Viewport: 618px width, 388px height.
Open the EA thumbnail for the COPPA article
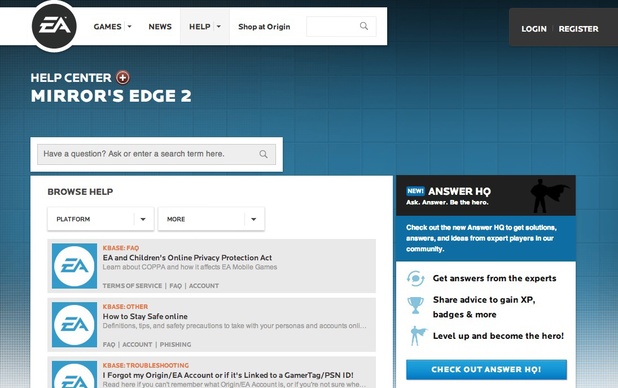coord(74,266)
